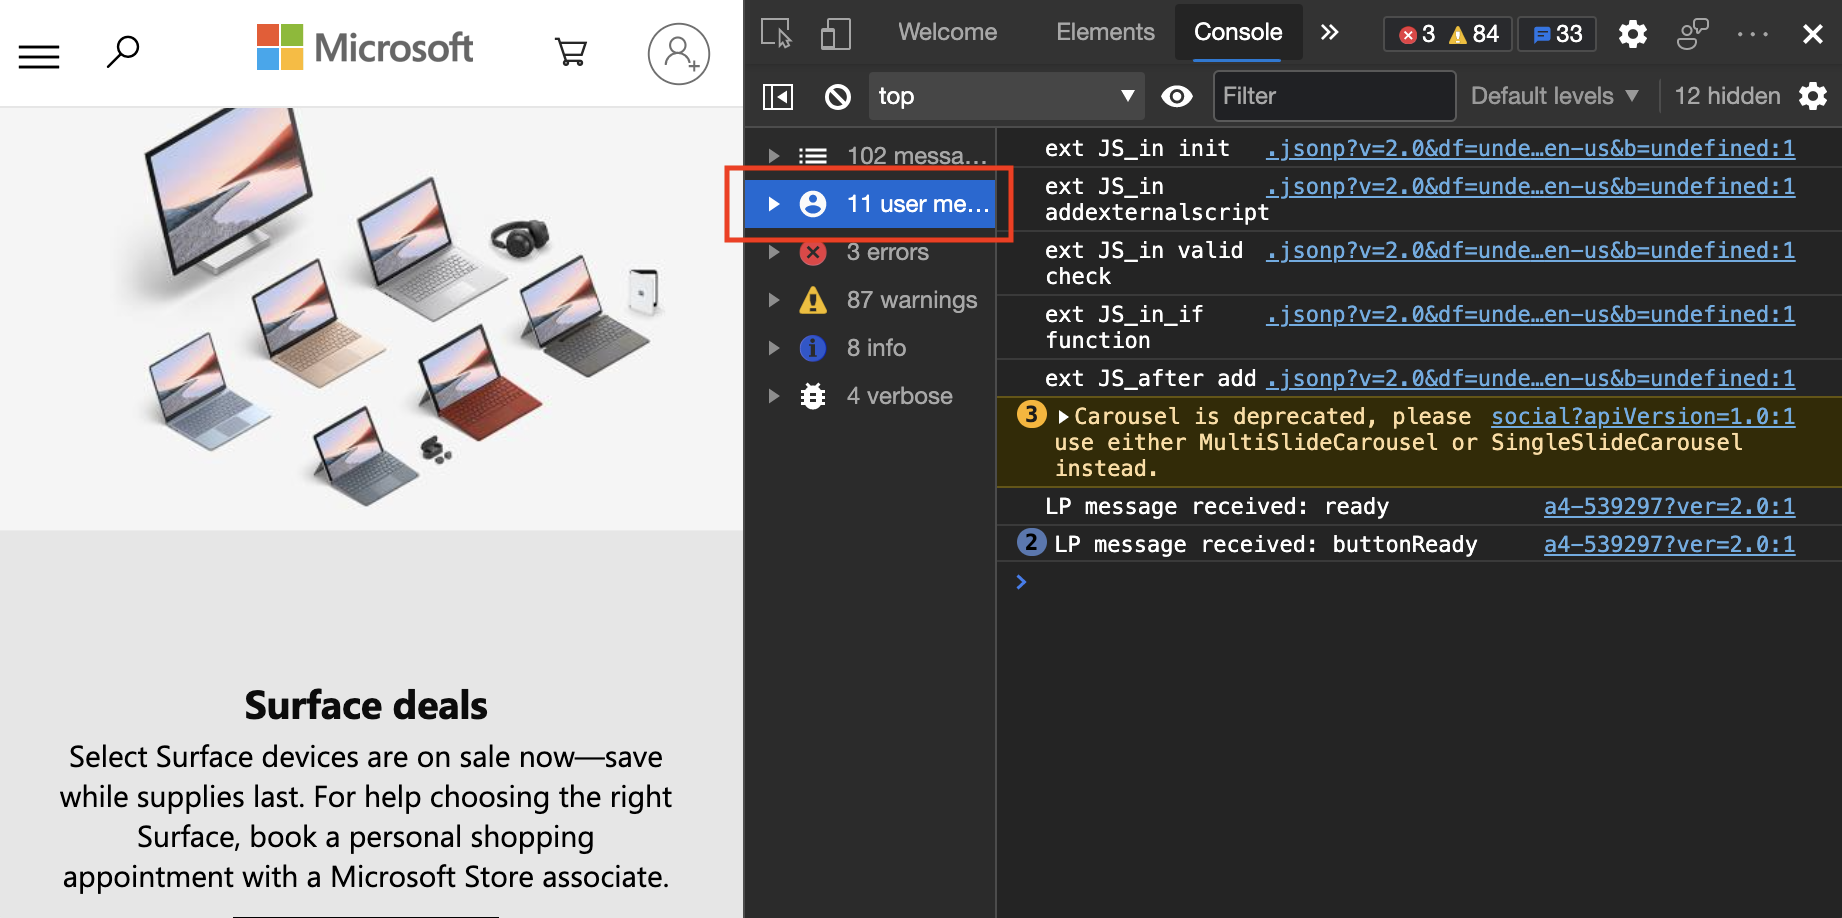
Task: Open the Default levels dropdown
Action: (1554, 96)
